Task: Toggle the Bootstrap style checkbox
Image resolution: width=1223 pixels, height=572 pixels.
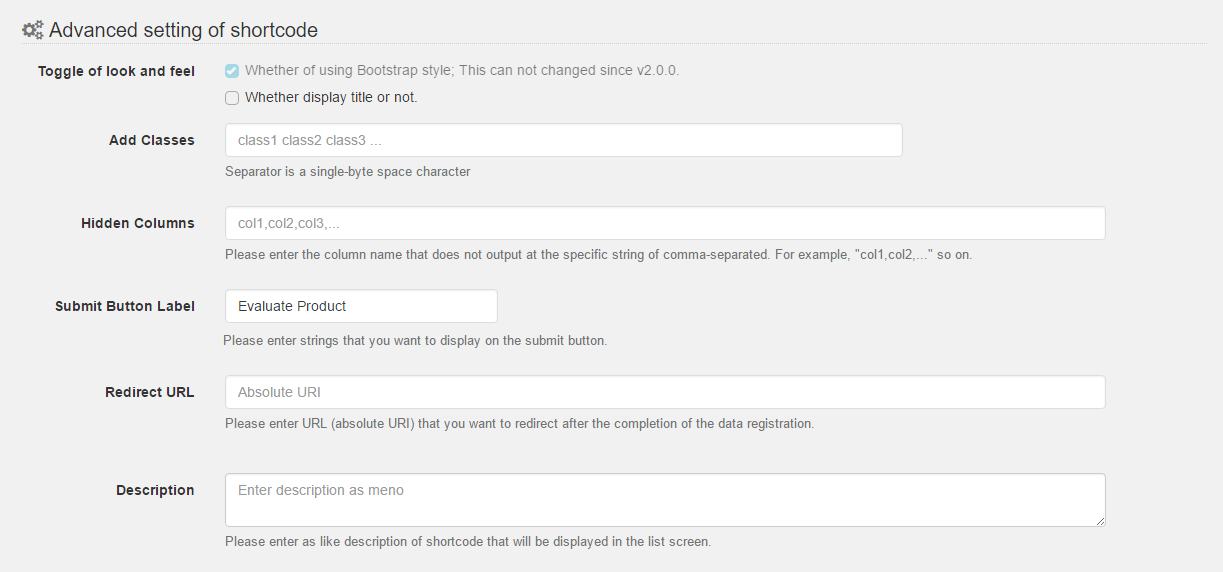Action: [x=232, y=71]
